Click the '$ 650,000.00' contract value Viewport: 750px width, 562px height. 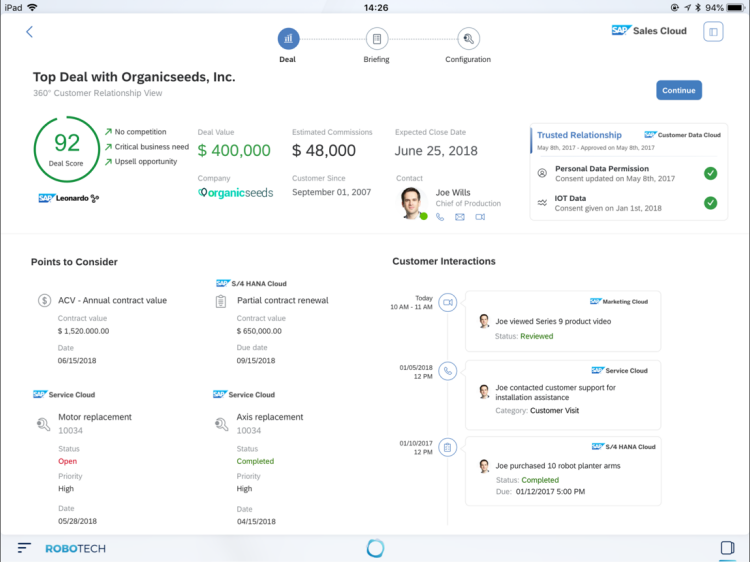click(x=259, y=331)
